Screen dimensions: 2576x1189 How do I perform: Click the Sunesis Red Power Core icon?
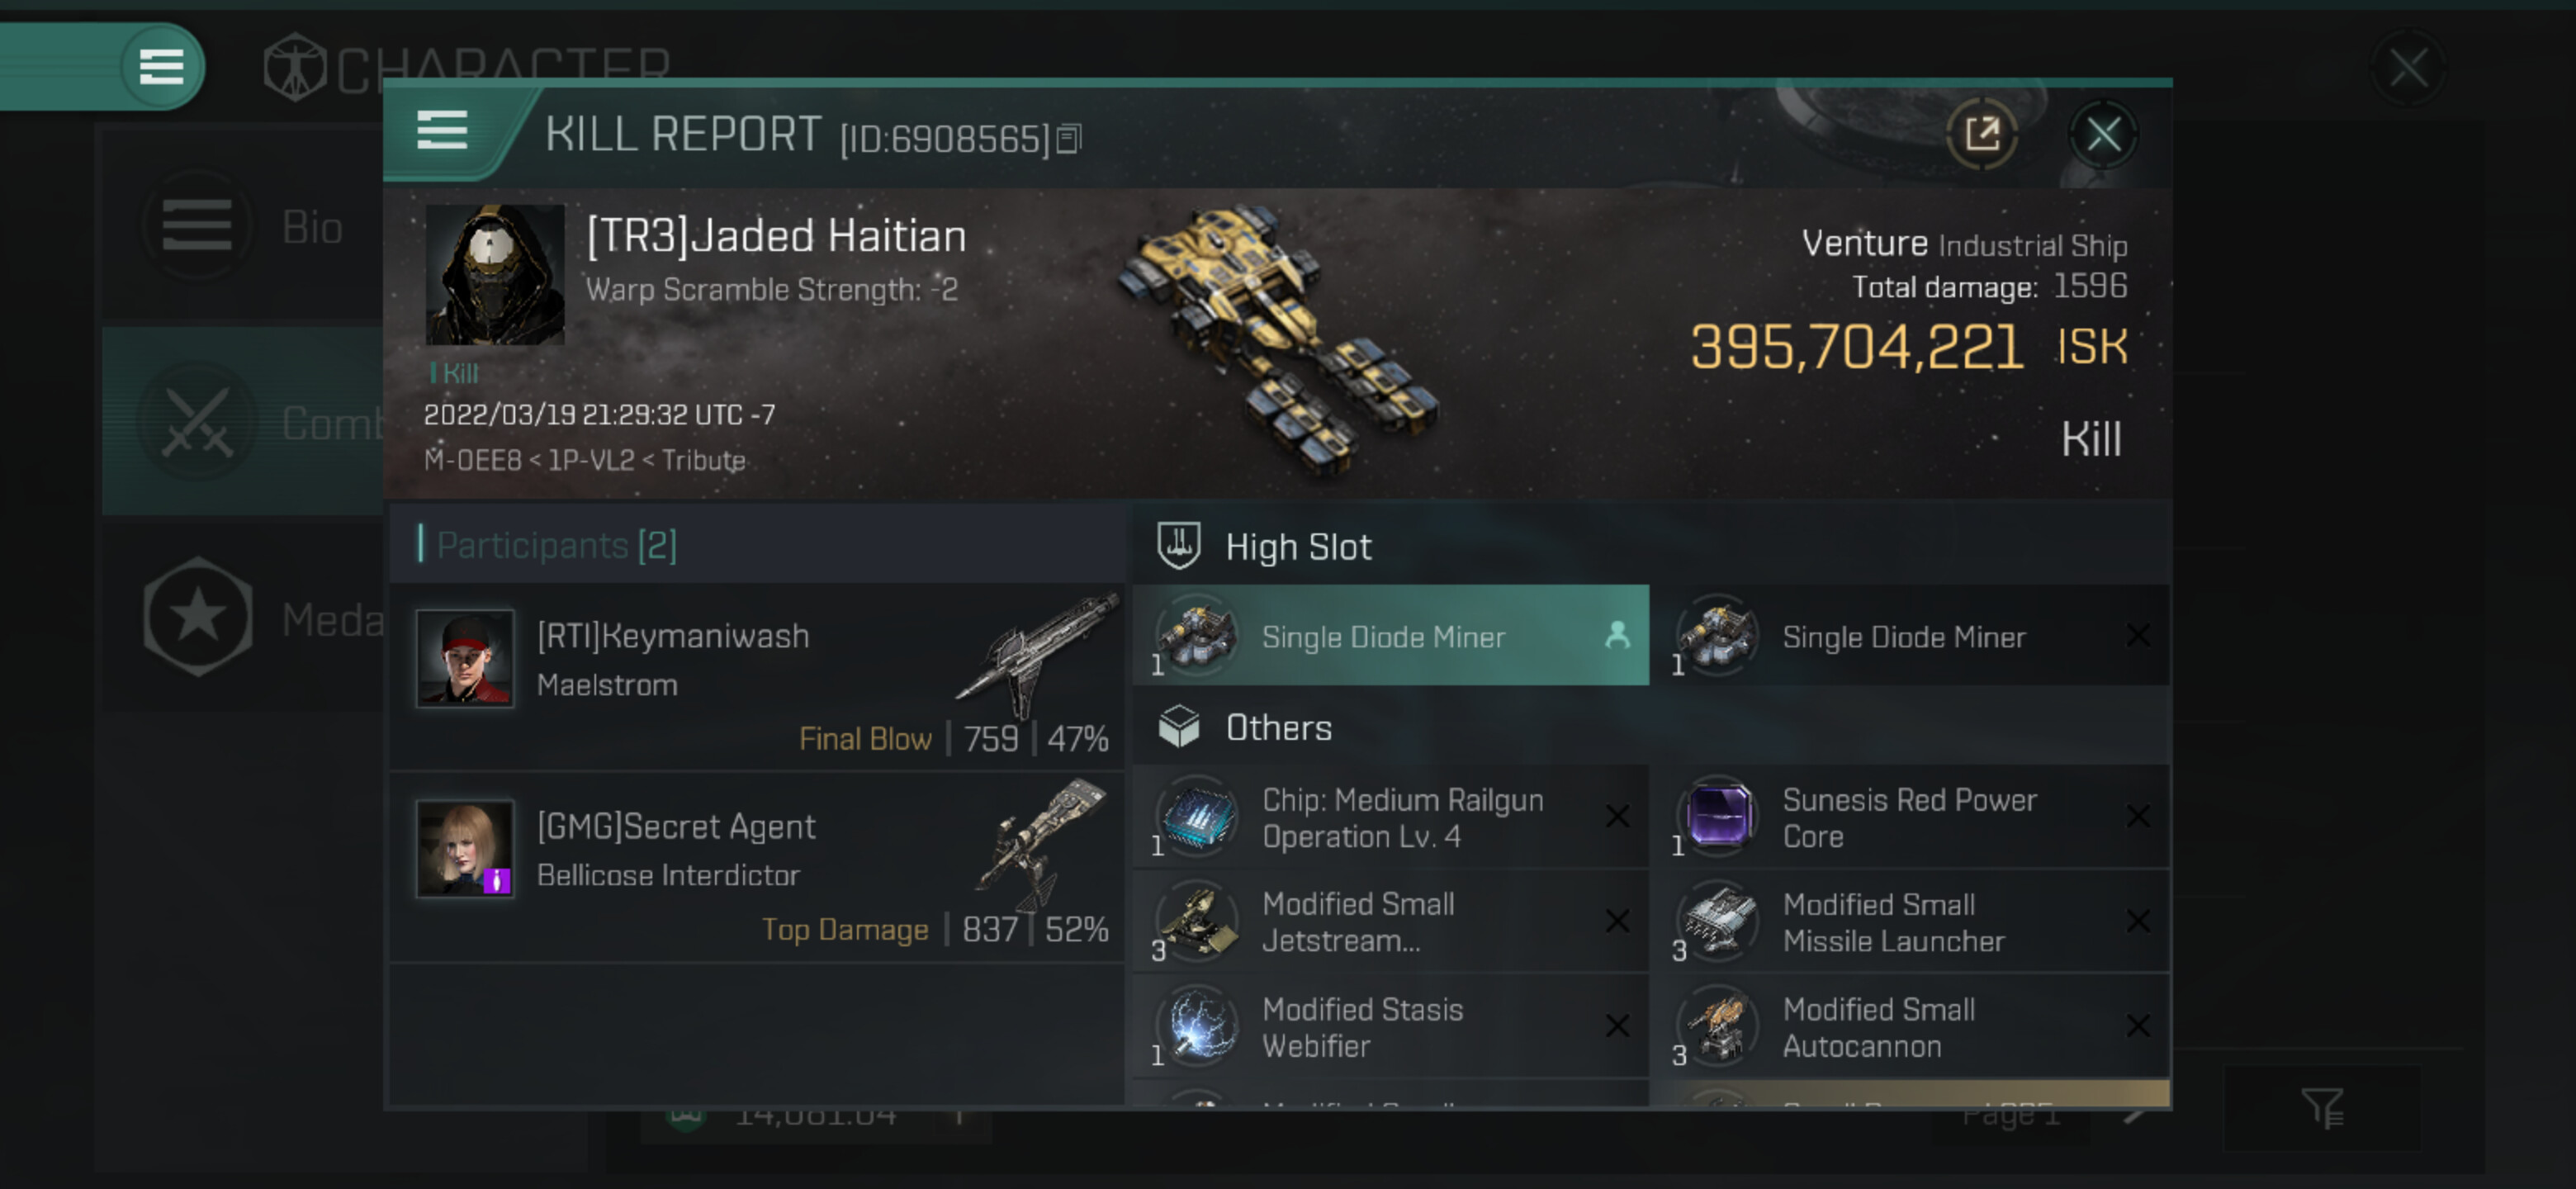click(x=1717, y=817)
